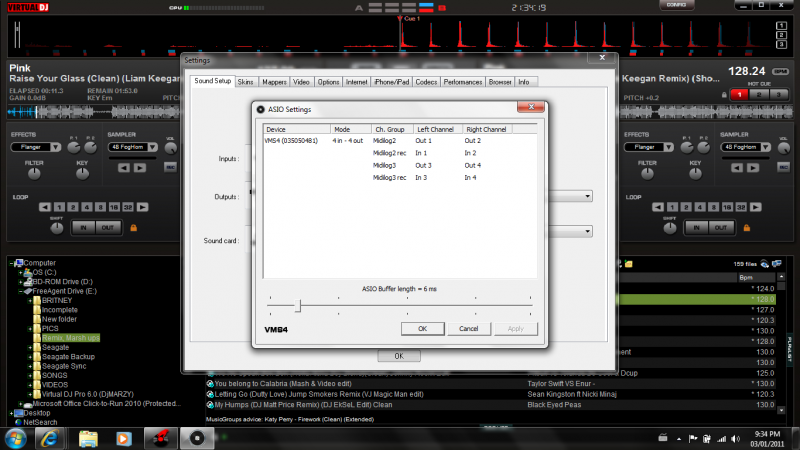Turn the left deck FILTER knob
Image resolution: width=800 pixels, height=450 pixels.
pyautogui.click(x=33, y=174)
